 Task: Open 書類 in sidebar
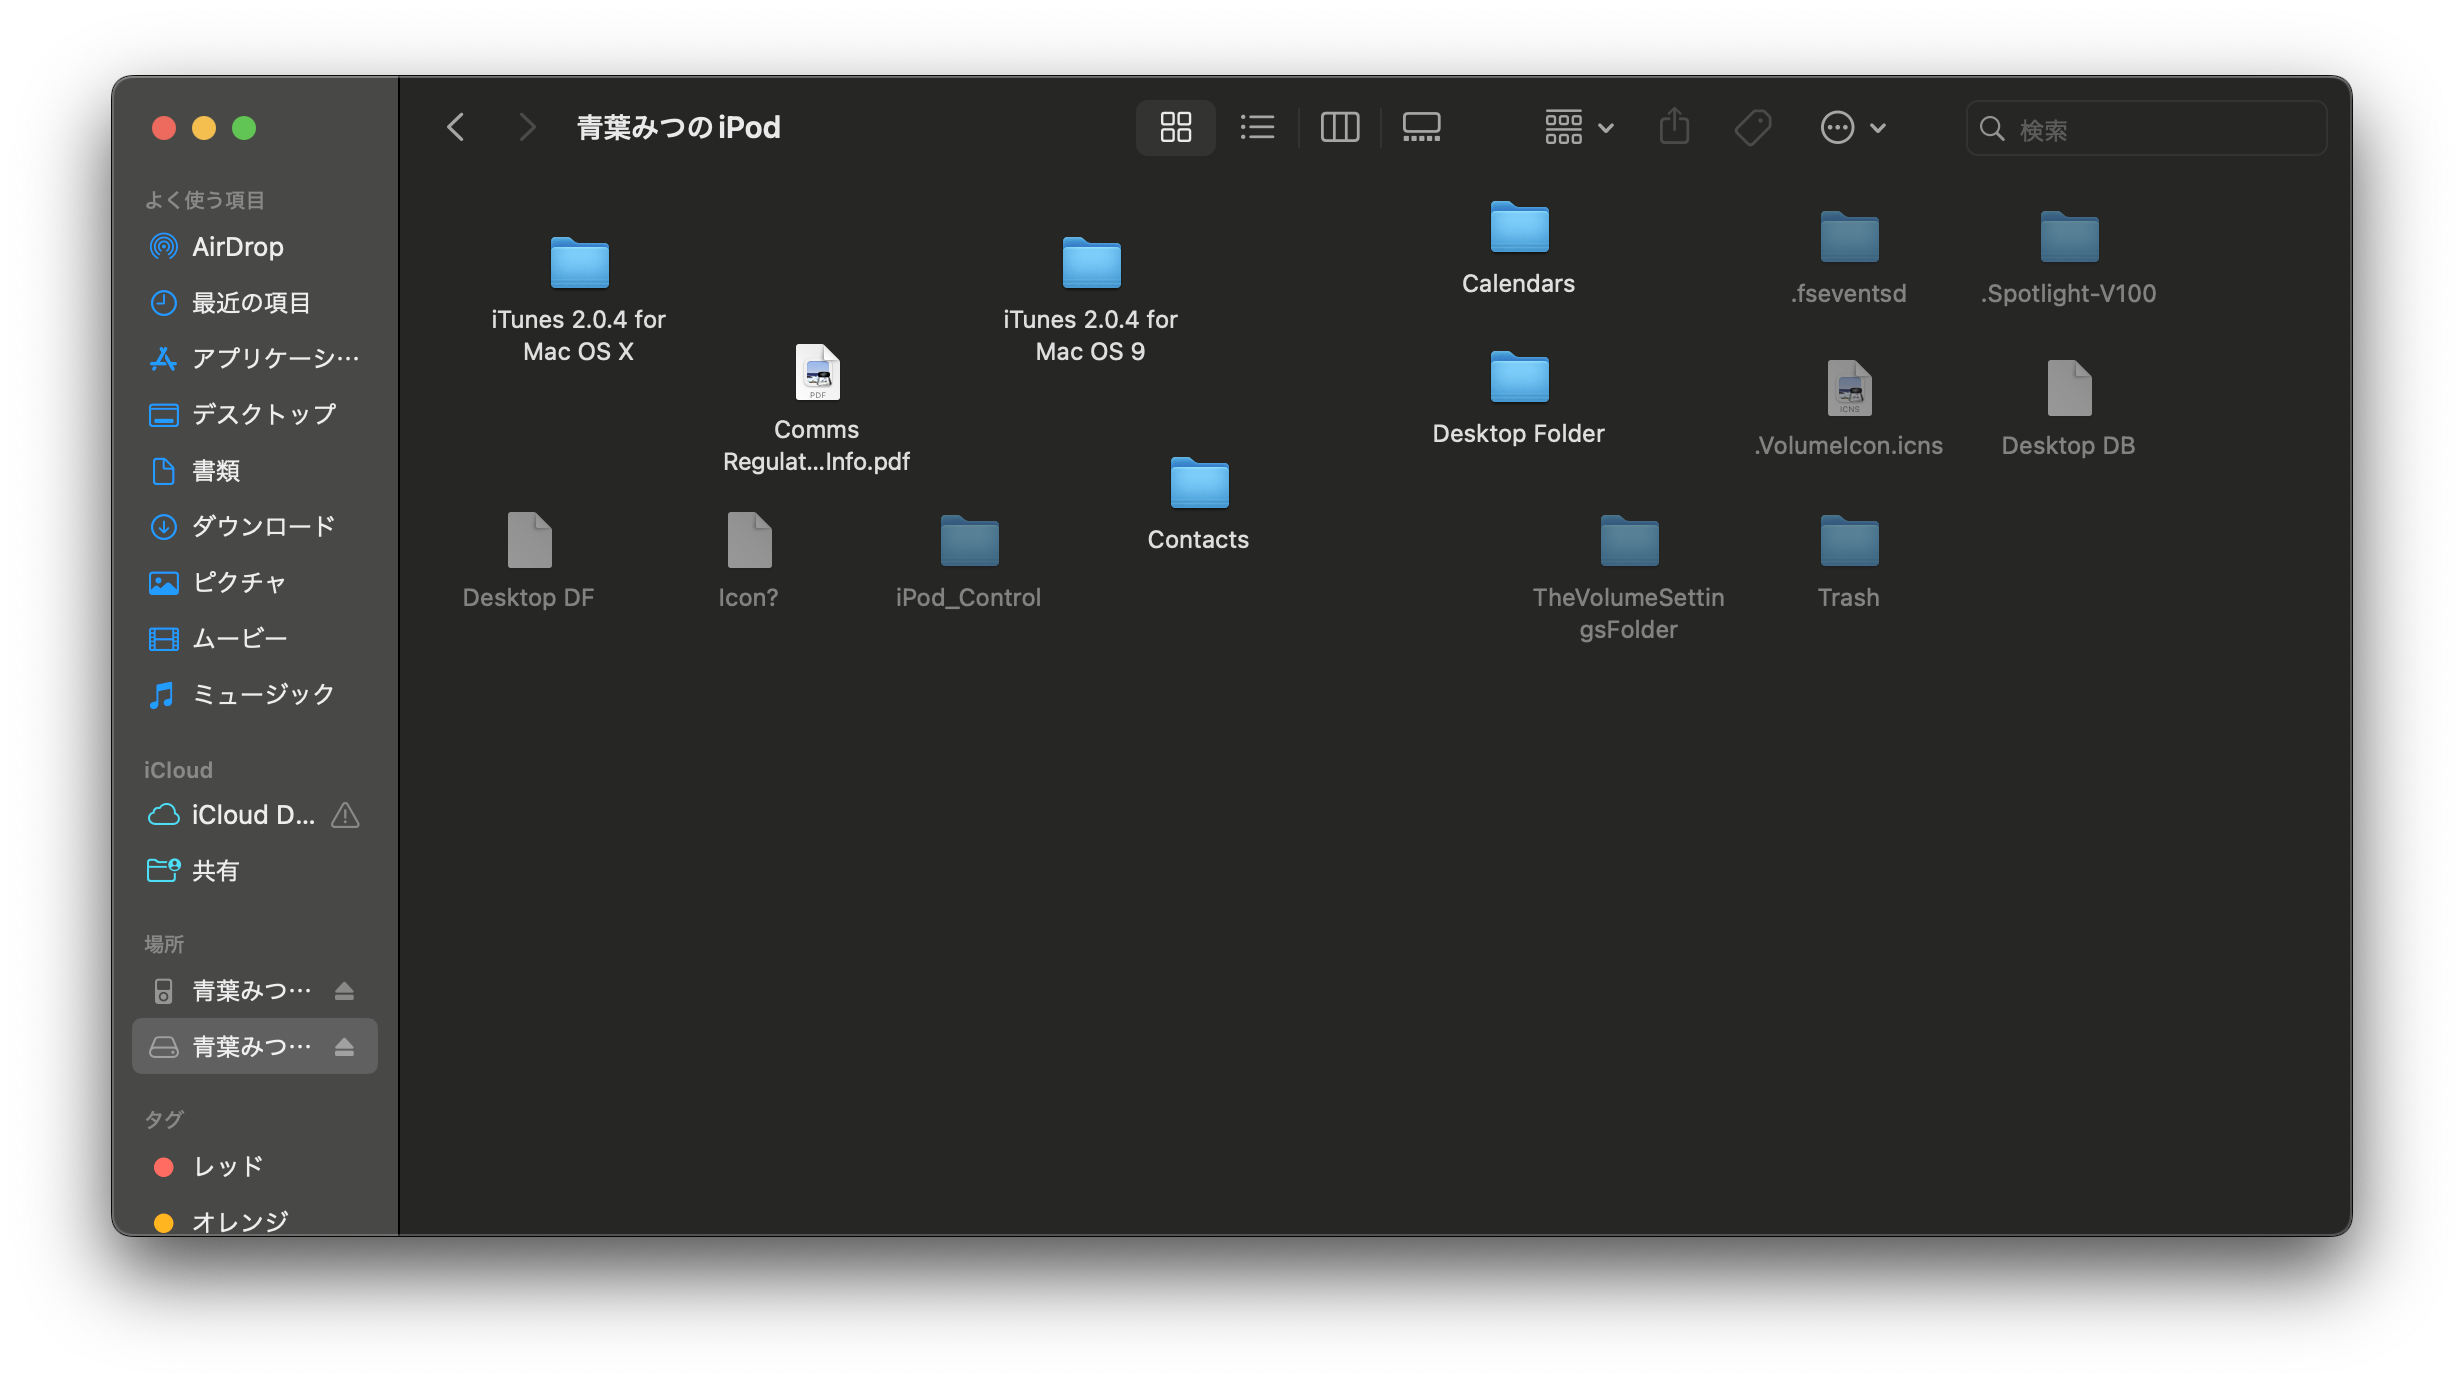point(254,470)
